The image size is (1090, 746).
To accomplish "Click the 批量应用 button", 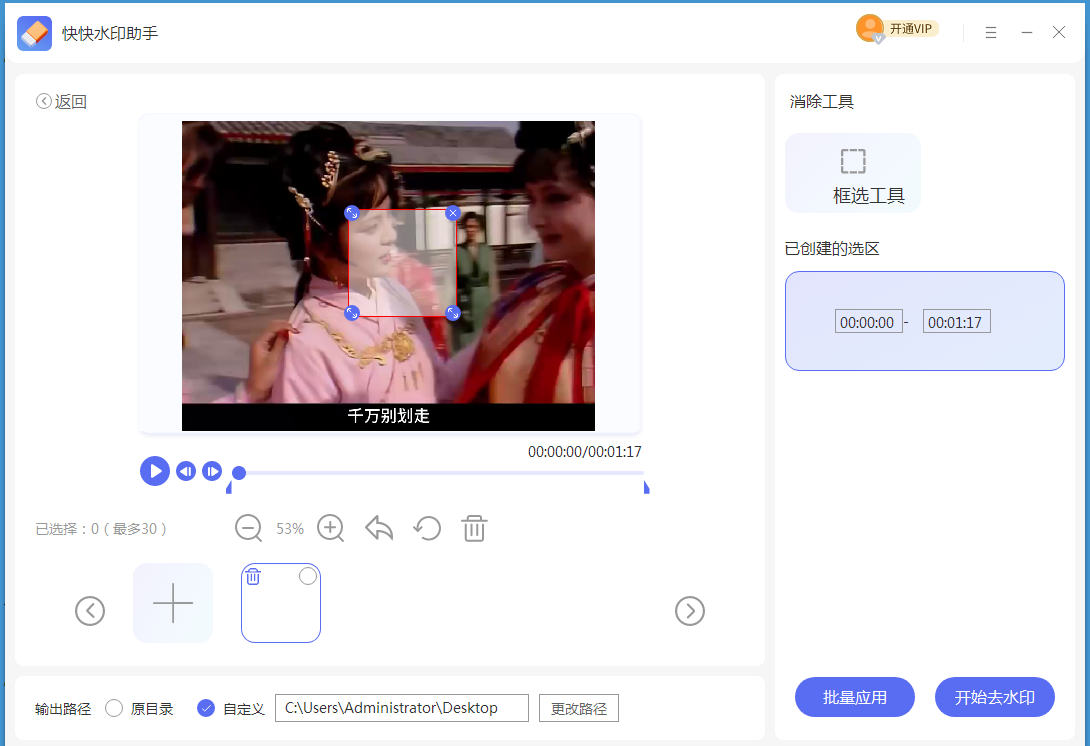I will click(855, 697).
